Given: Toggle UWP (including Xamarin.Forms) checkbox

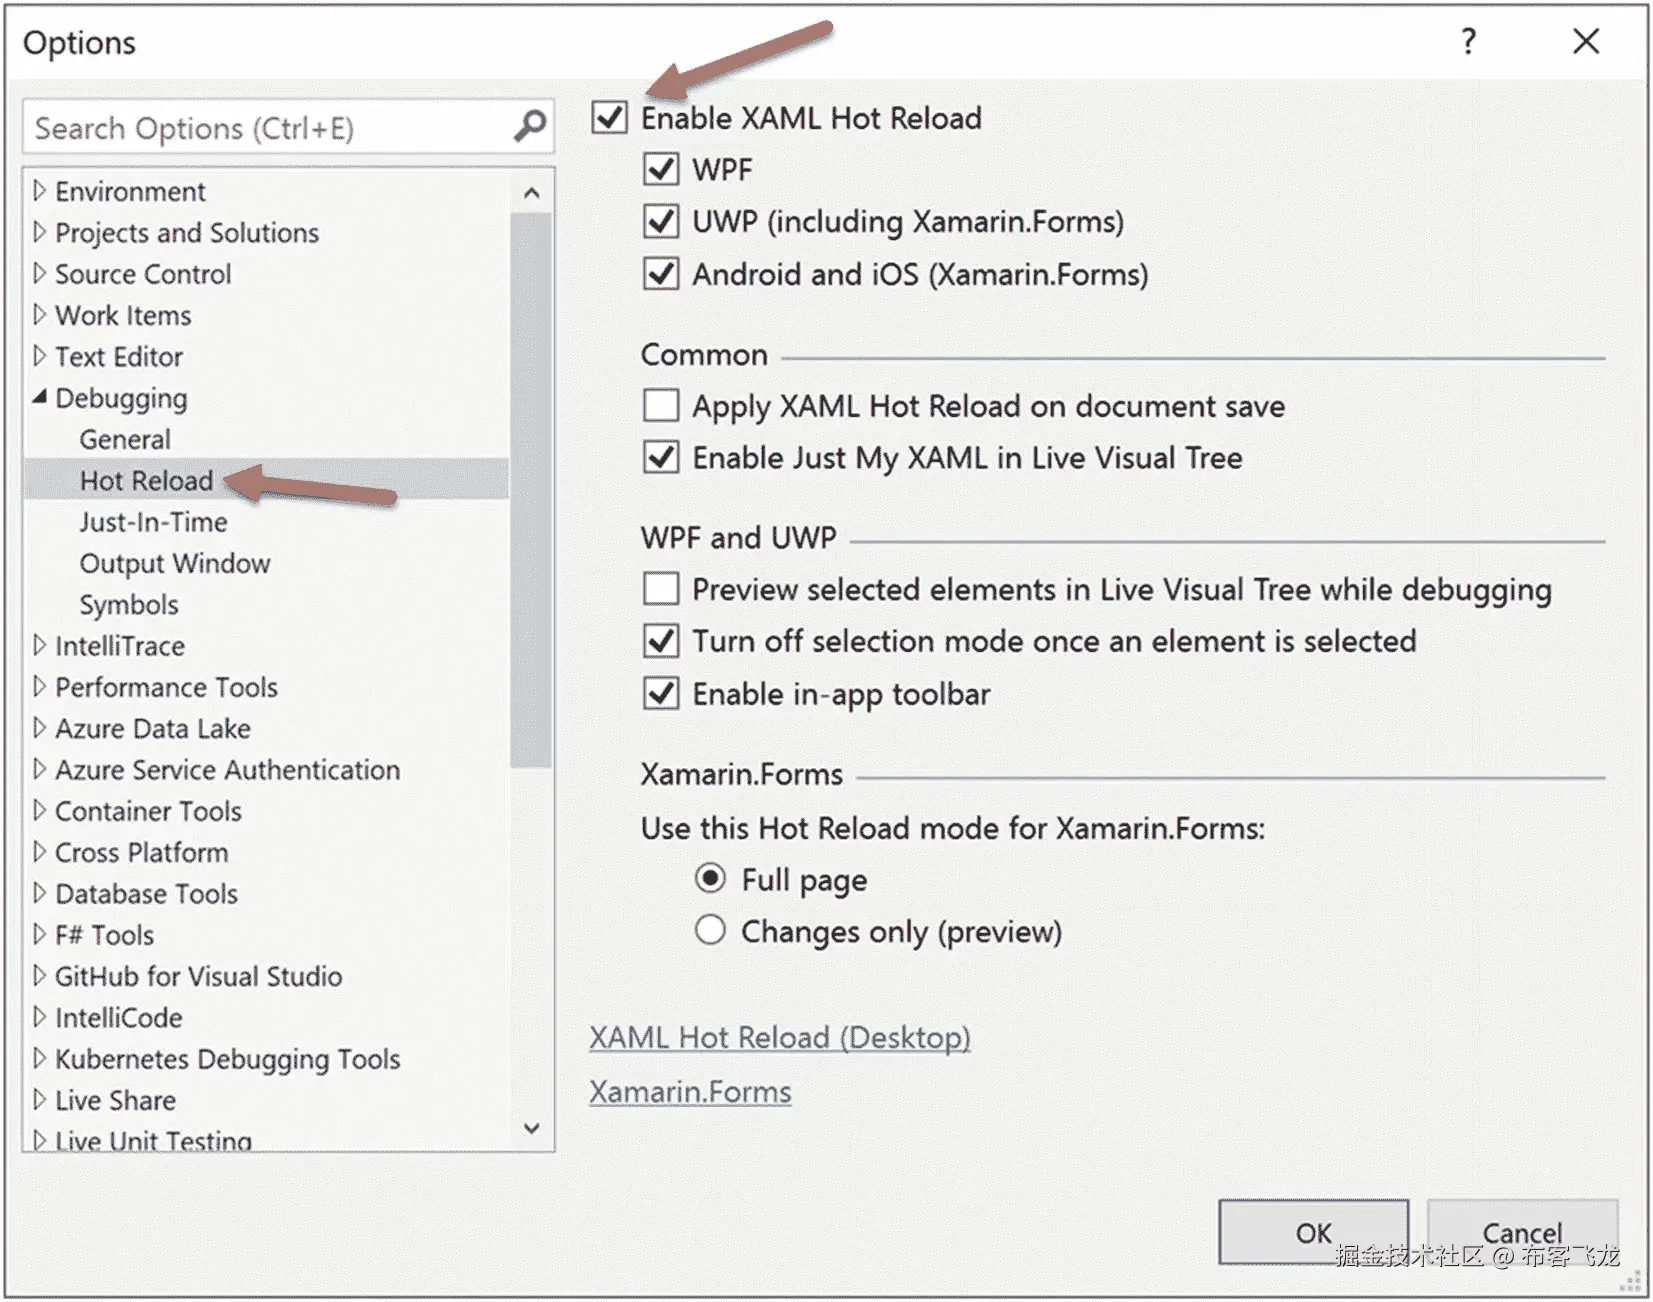Looking at the screenshot, I should pos(661,221).
